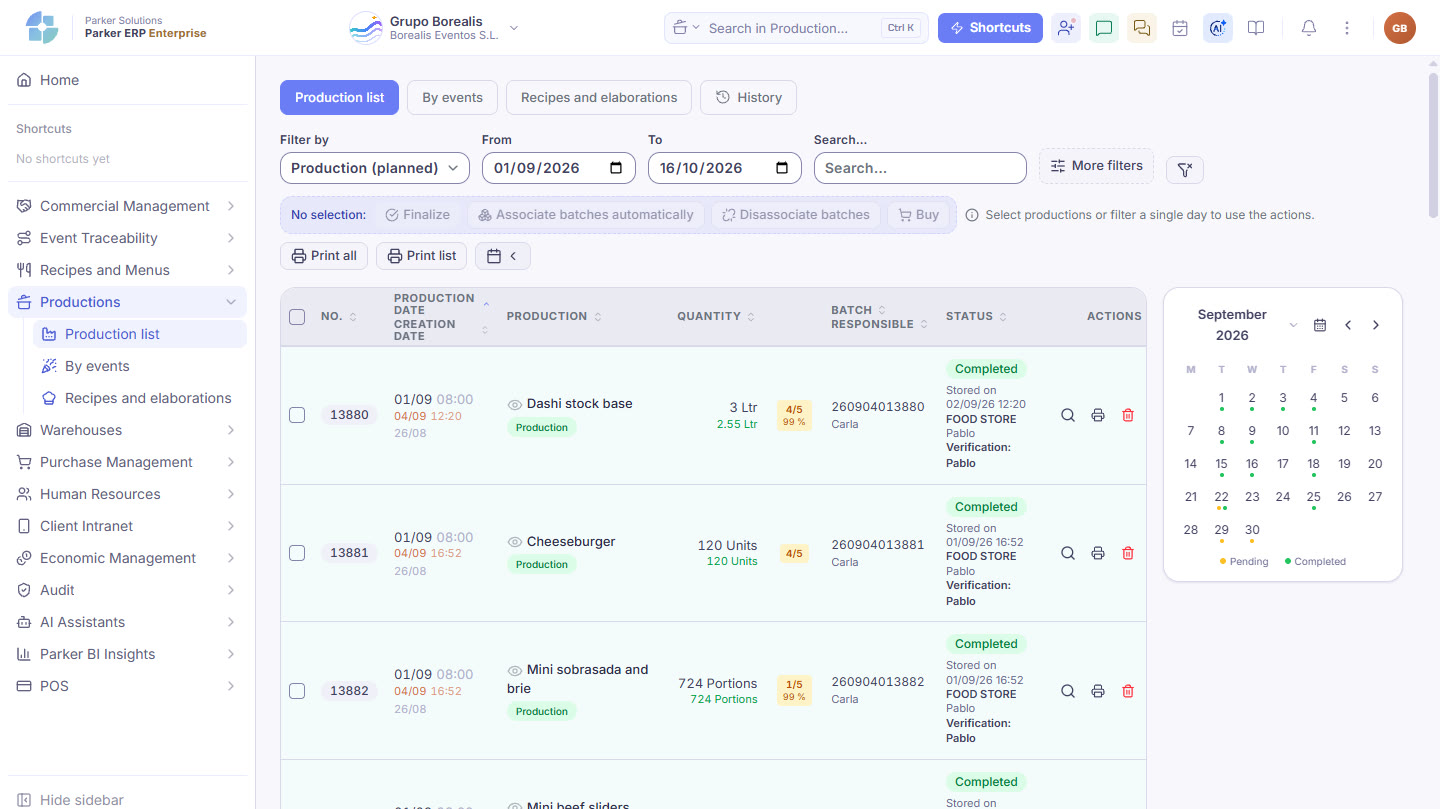Open the green chat message icon
Screen dimensions: 1440x809
pyautogui.click(x=1104, y=28)
